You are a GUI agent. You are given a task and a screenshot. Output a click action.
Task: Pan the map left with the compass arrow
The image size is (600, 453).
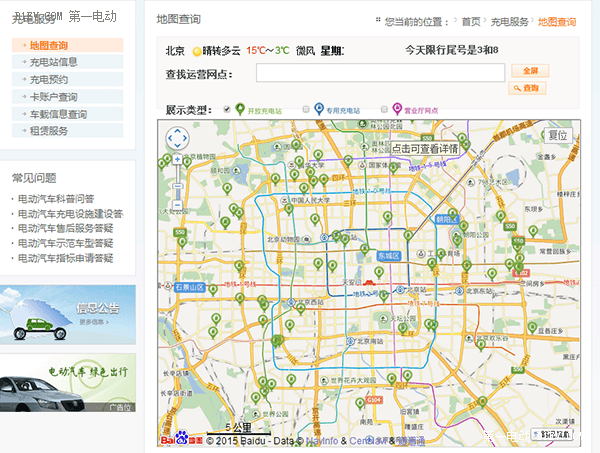click(170, 138)
